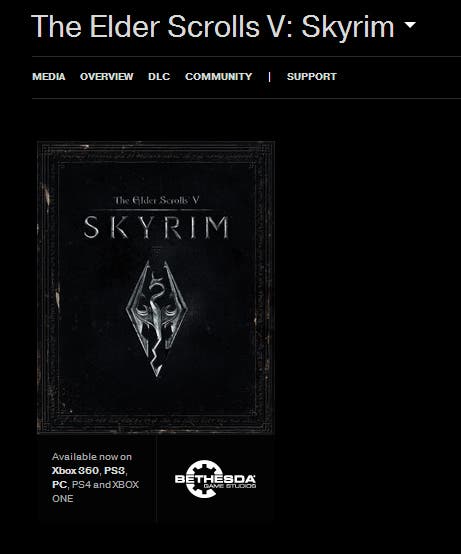Open the SUPPORT link in navigation
461x554 pixels.
(312, 77)
